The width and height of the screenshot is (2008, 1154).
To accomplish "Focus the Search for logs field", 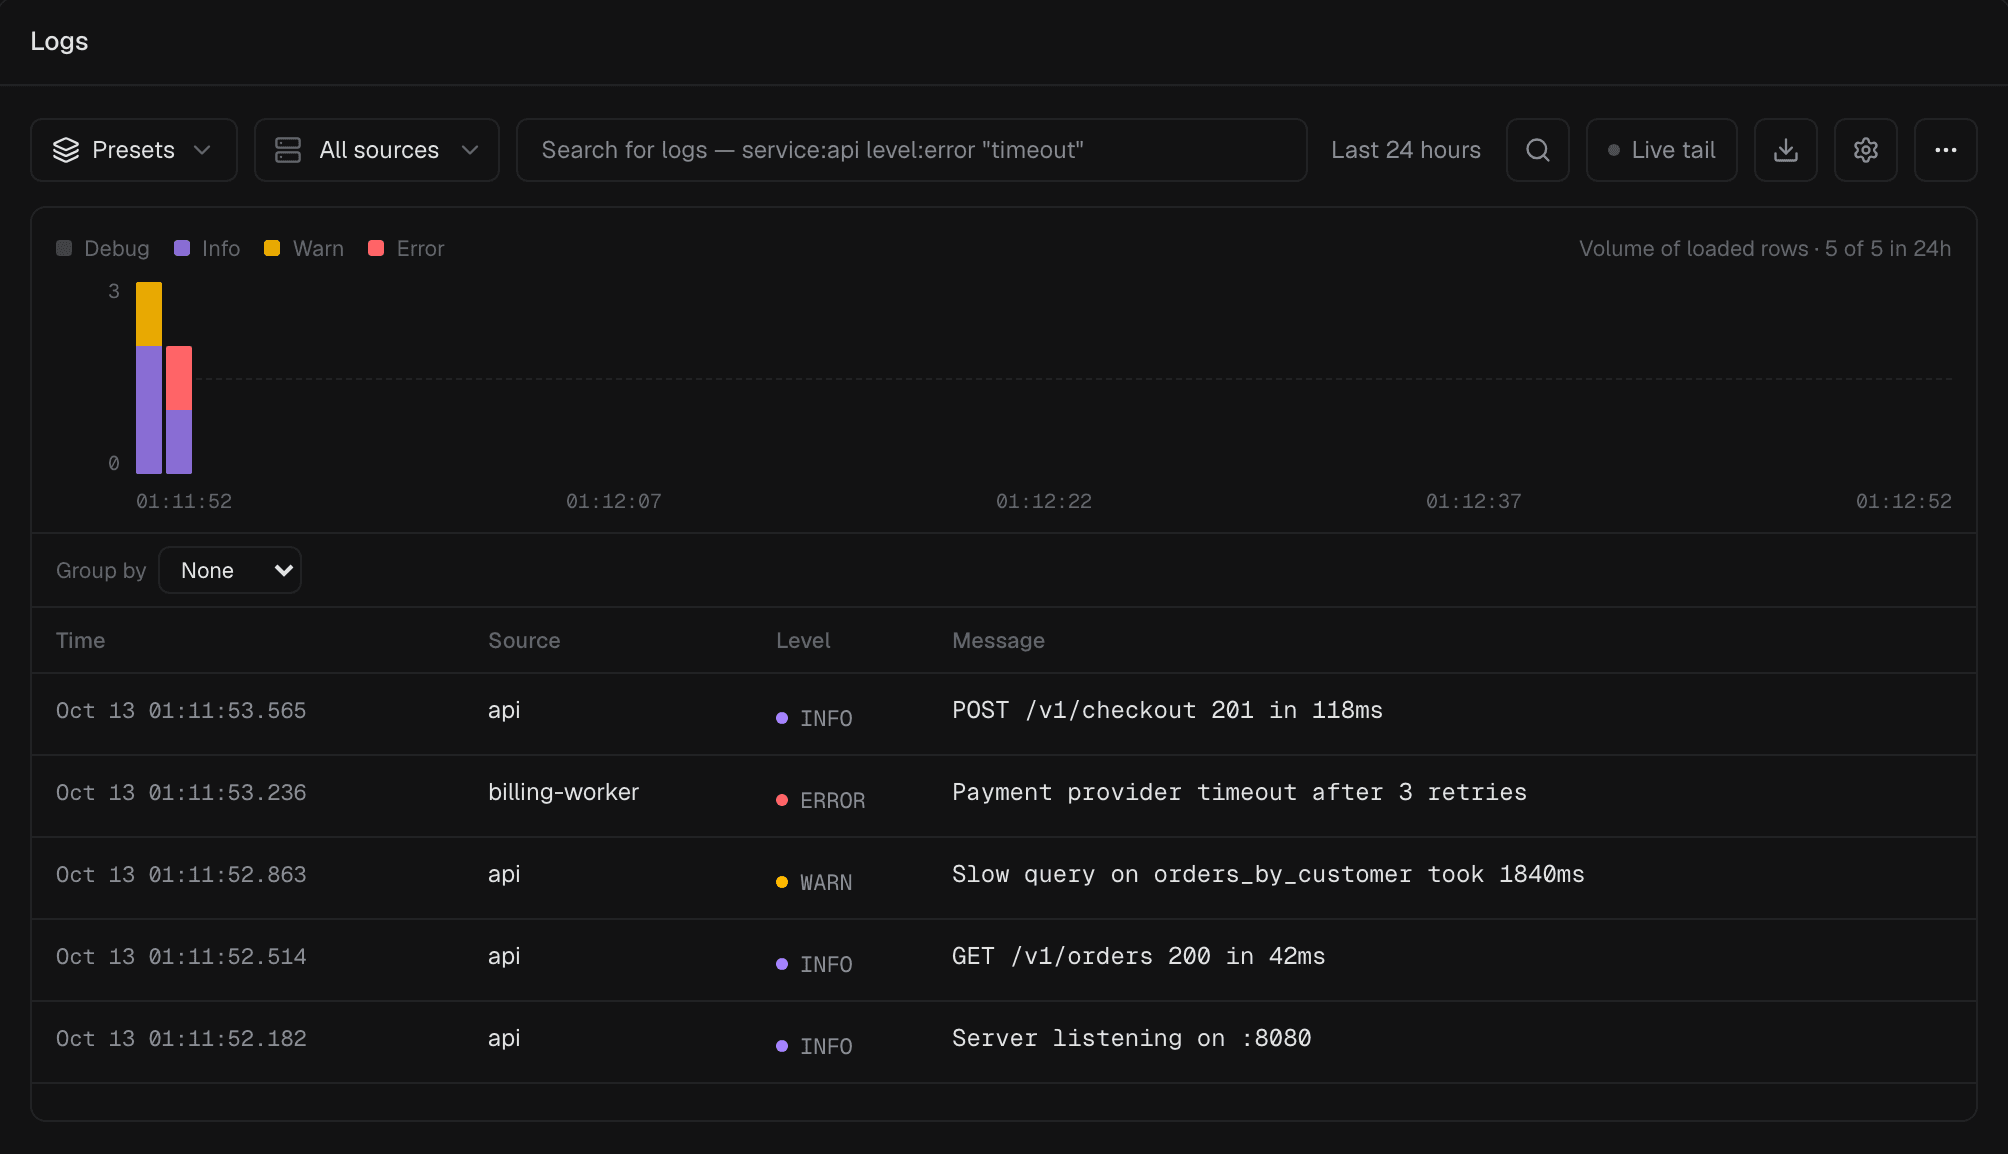I will [911, 150].
